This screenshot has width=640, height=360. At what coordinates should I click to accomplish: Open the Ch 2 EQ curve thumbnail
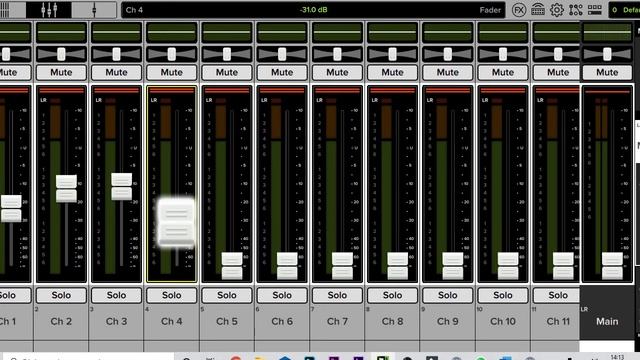click(61, 32)
